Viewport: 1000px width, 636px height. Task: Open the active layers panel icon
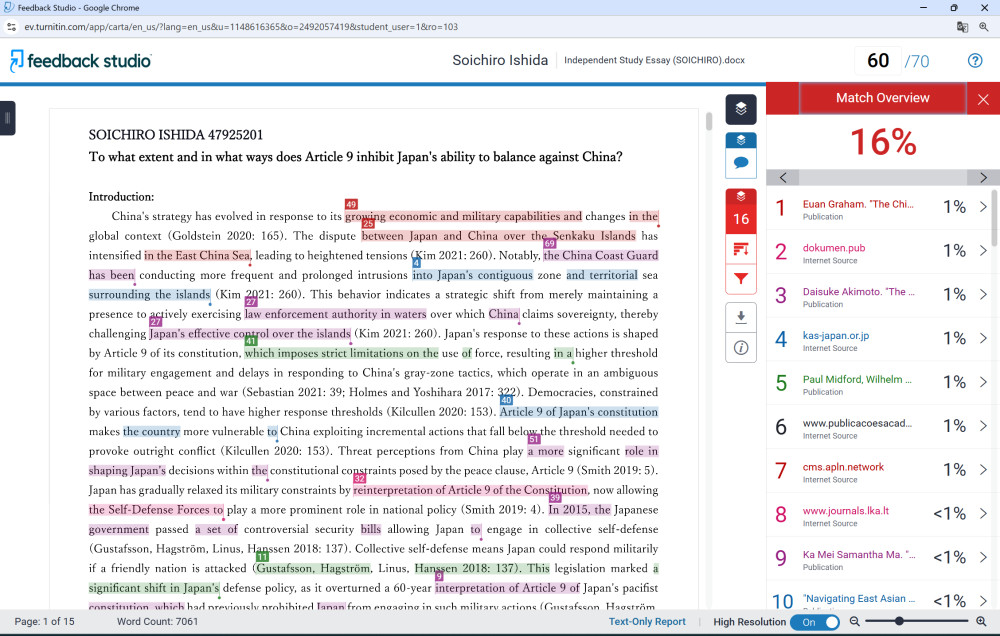741,108
